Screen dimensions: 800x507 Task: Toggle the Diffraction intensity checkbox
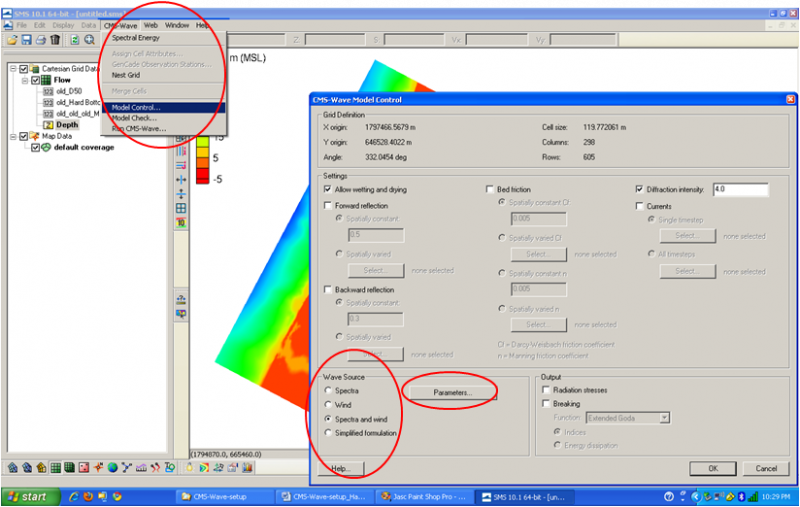point(639,189)
